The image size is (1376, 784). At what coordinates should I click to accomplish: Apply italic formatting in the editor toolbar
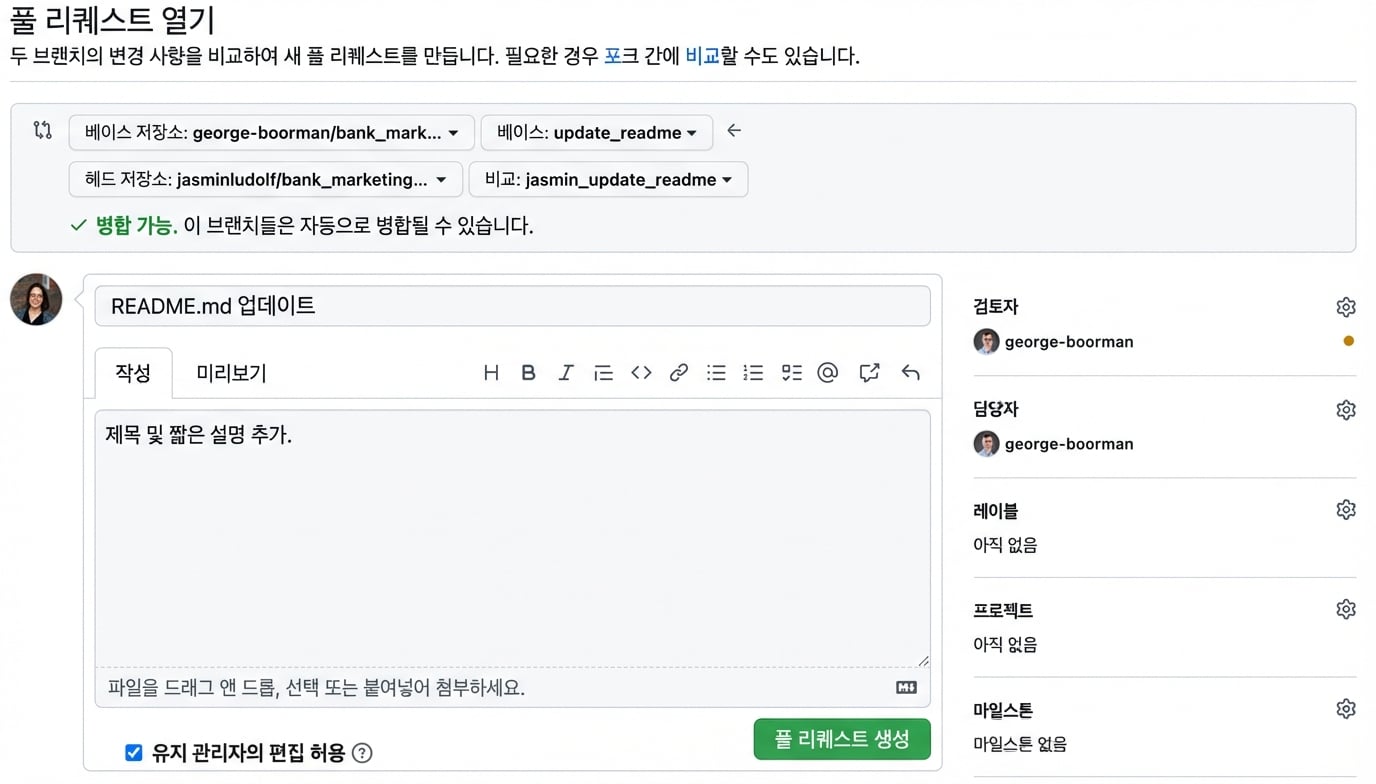point(566,373)
